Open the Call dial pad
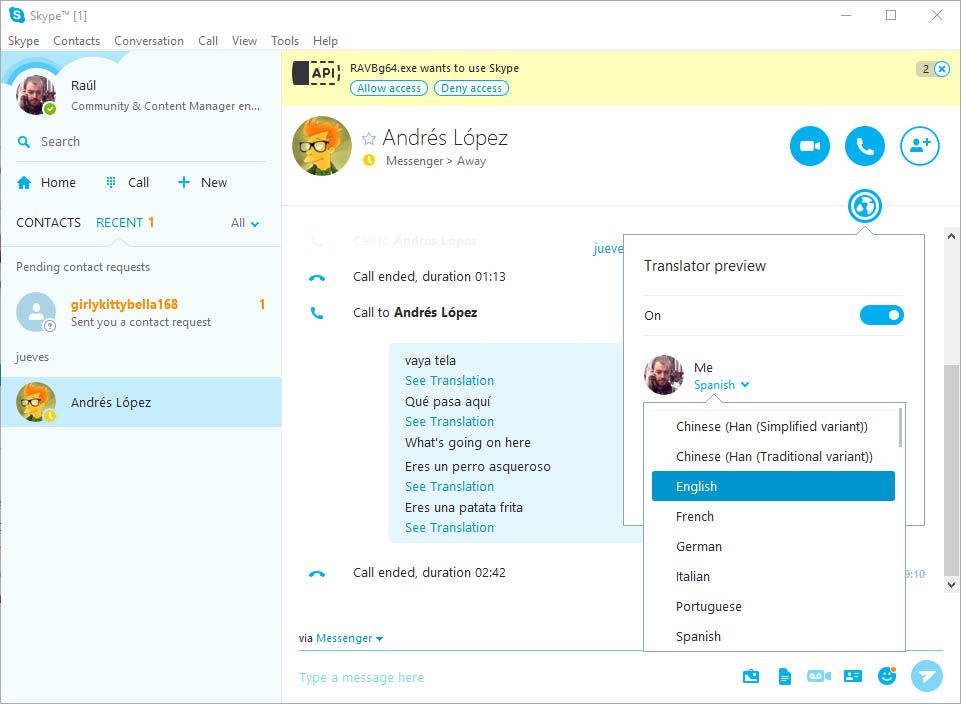Screen dimensions: 961x704 click(x=127, y=183)
